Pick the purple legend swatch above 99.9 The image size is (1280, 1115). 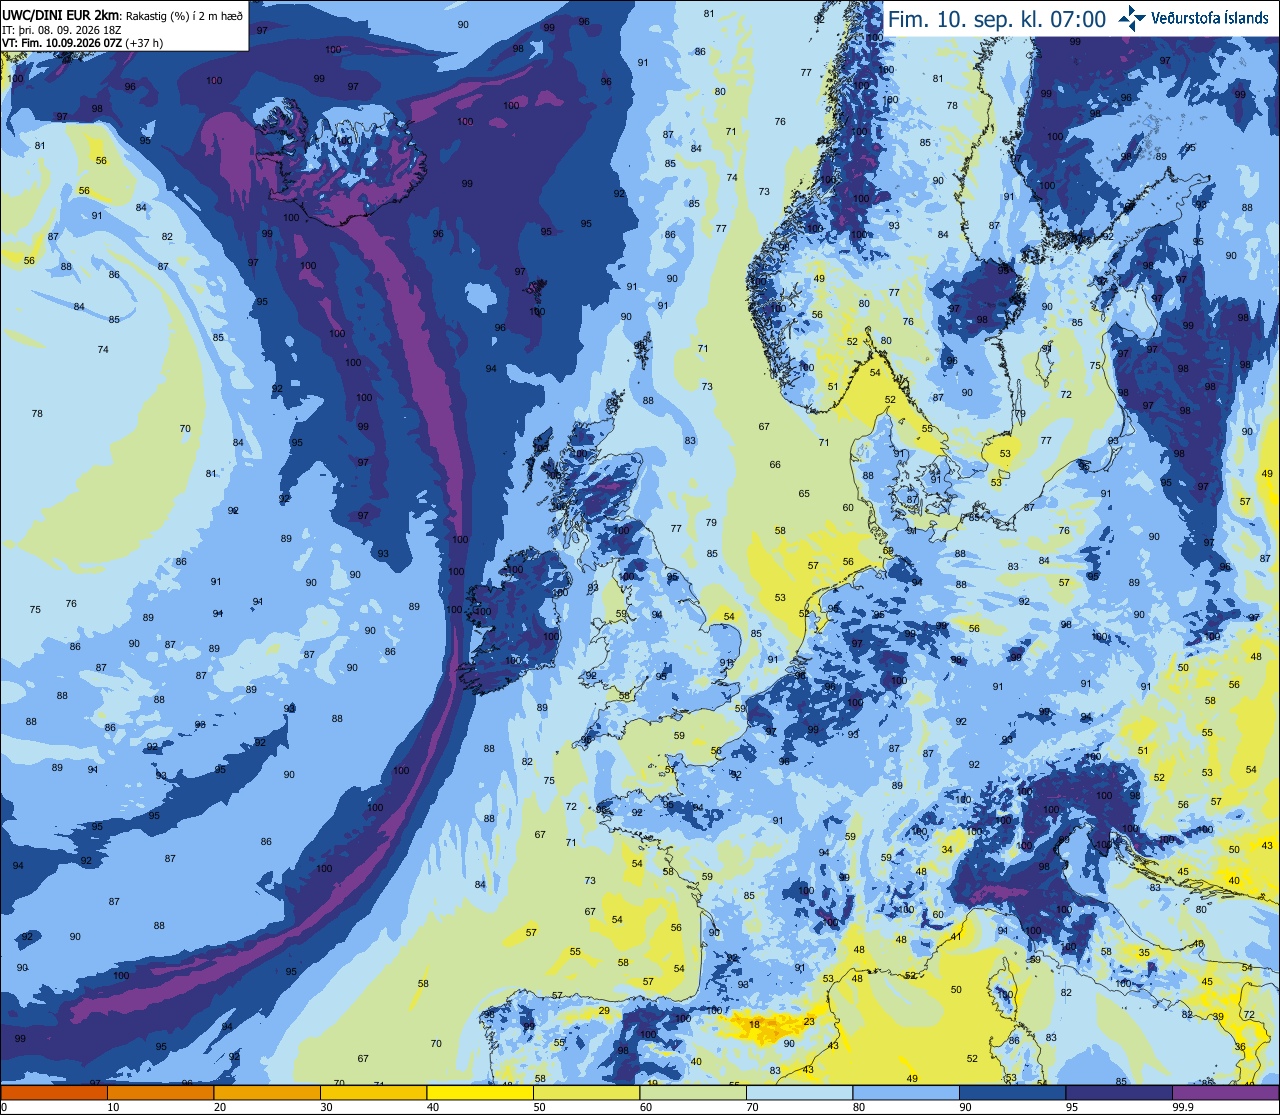1225,1093
